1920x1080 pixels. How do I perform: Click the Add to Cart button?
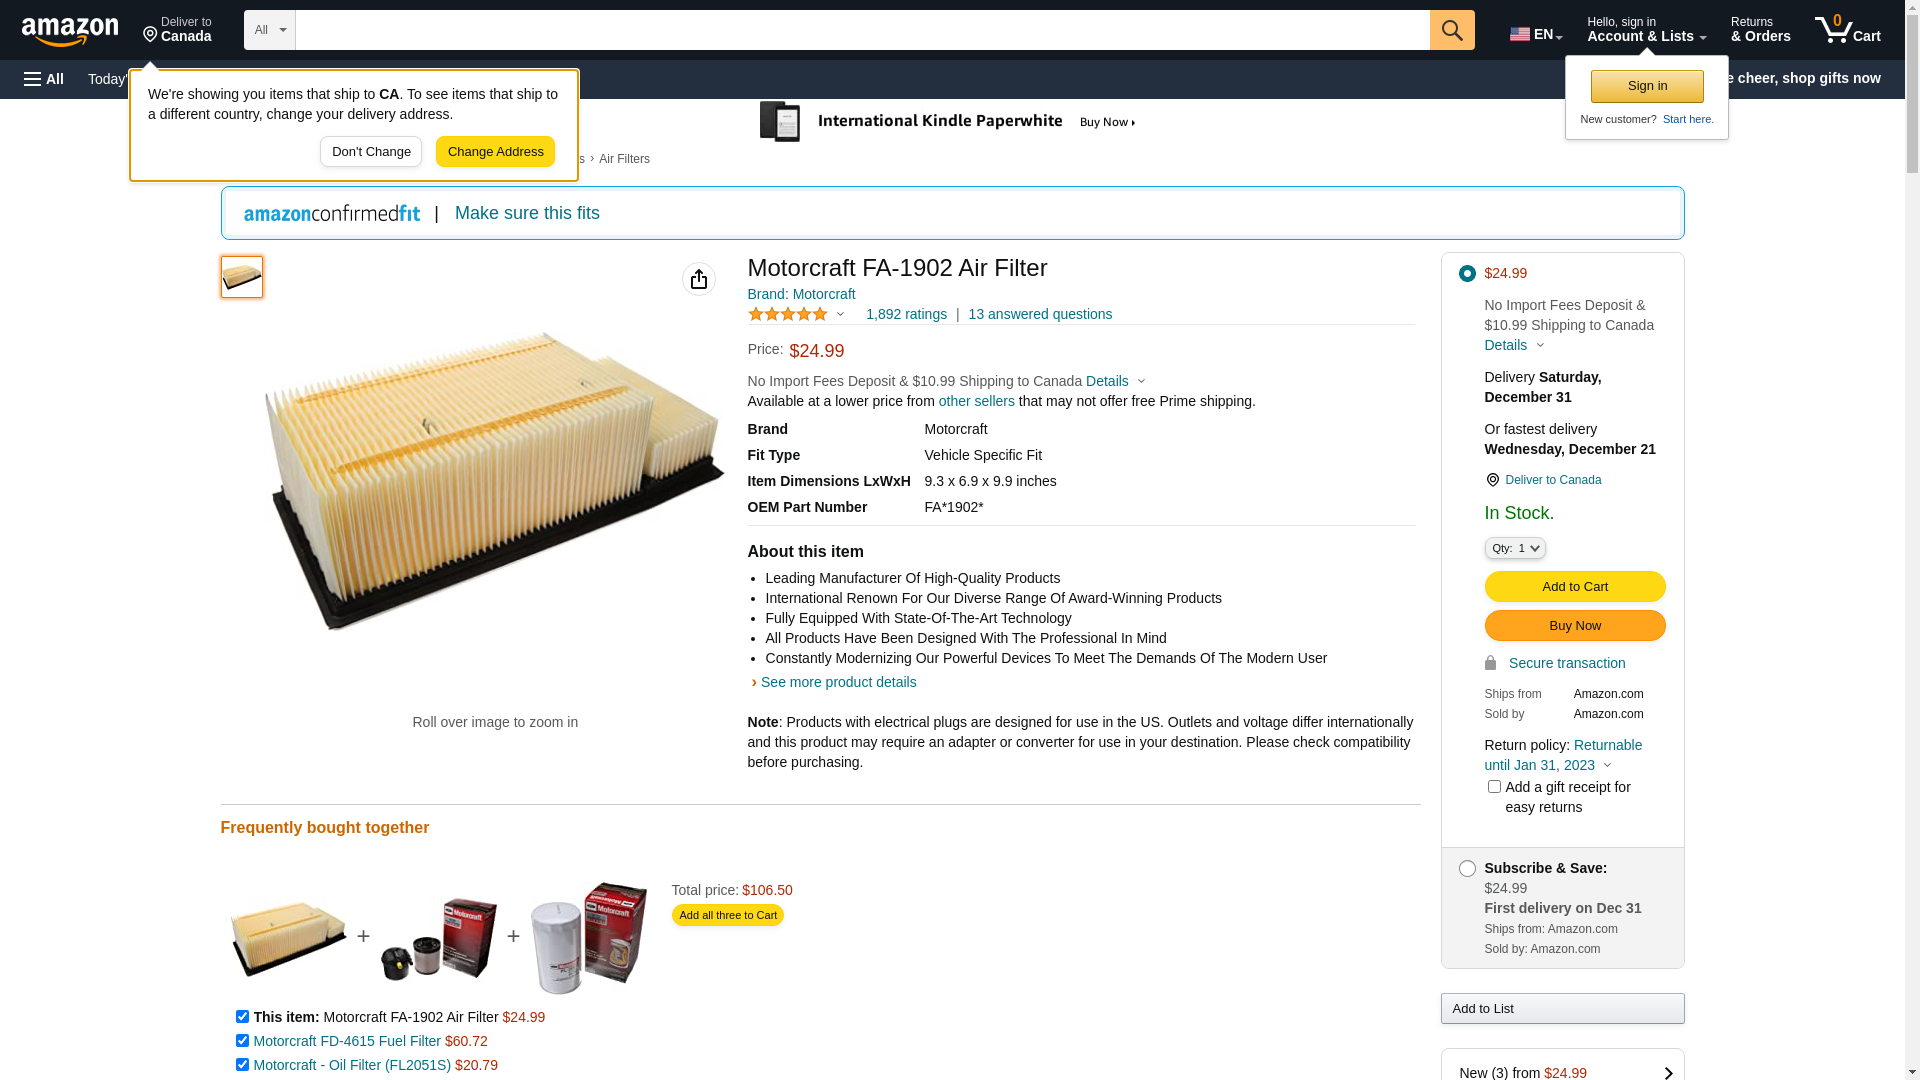1574,587
